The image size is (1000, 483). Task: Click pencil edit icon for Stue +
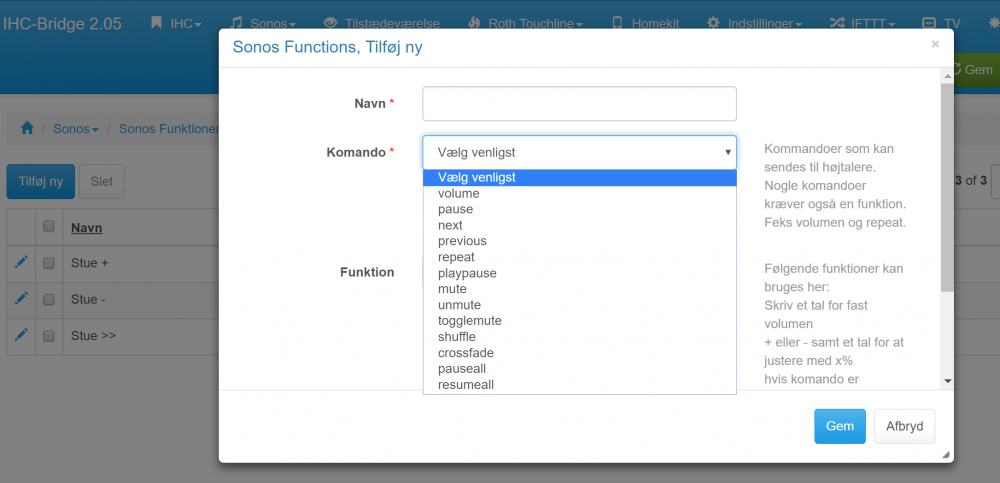point(21,262)
